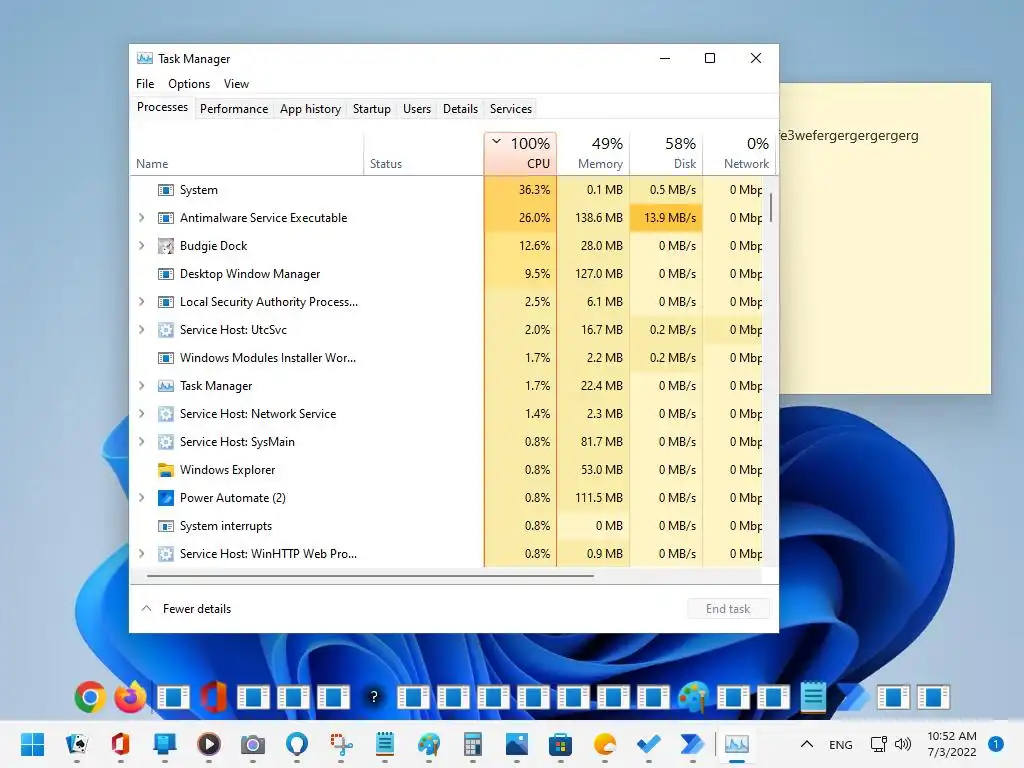Open the Tips lightbulb taskbar icon

[296, 744]
